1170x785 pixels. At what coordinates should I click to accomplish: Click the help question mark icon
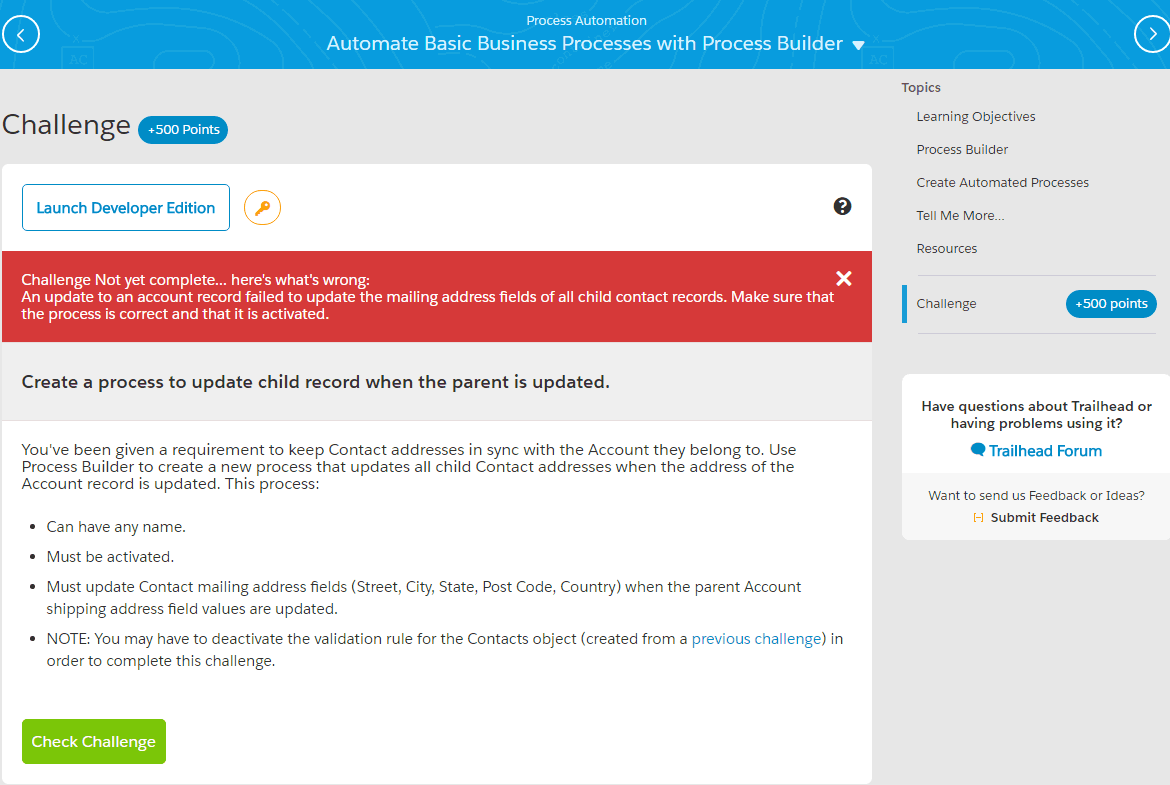tap(843, 207)
